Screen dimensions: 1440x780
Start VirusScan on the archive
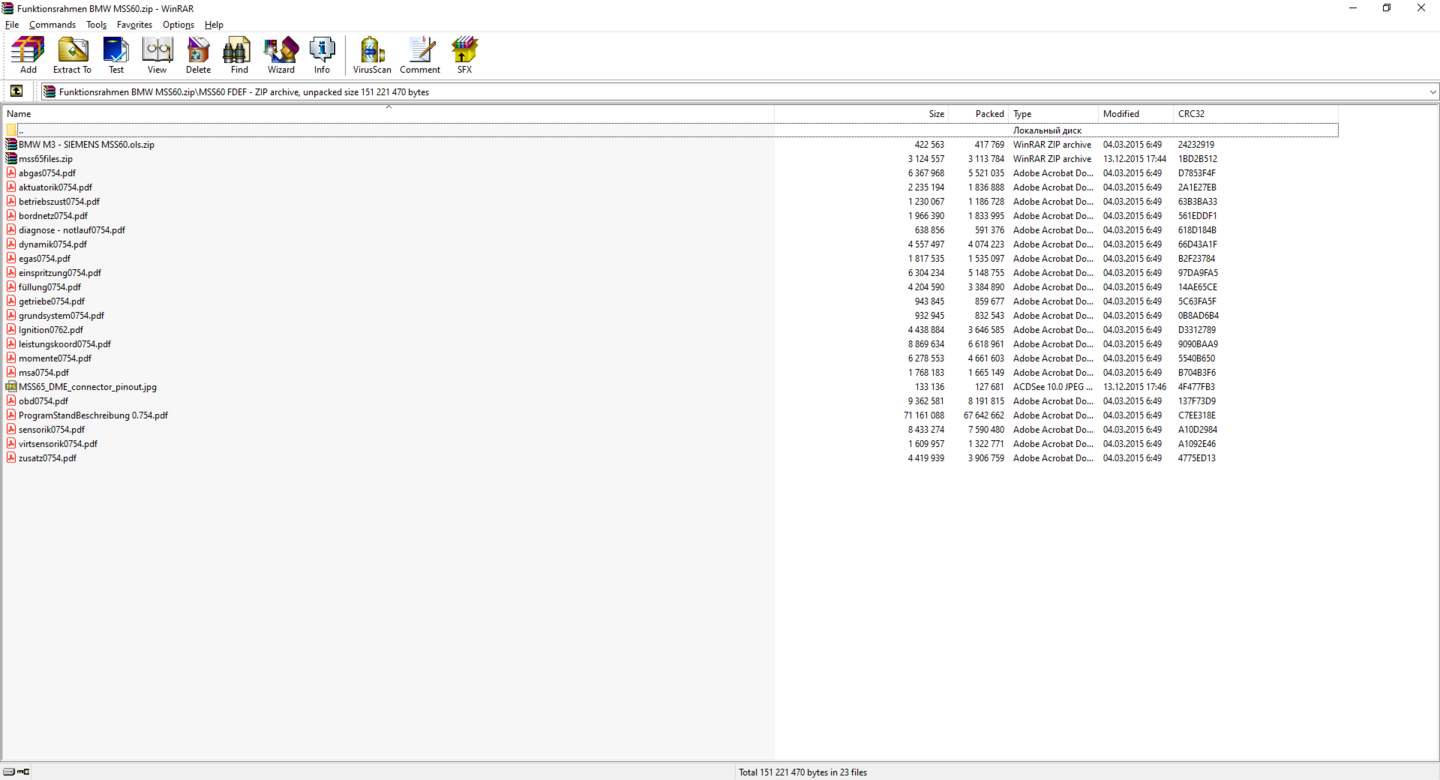[x=372, y=55]
